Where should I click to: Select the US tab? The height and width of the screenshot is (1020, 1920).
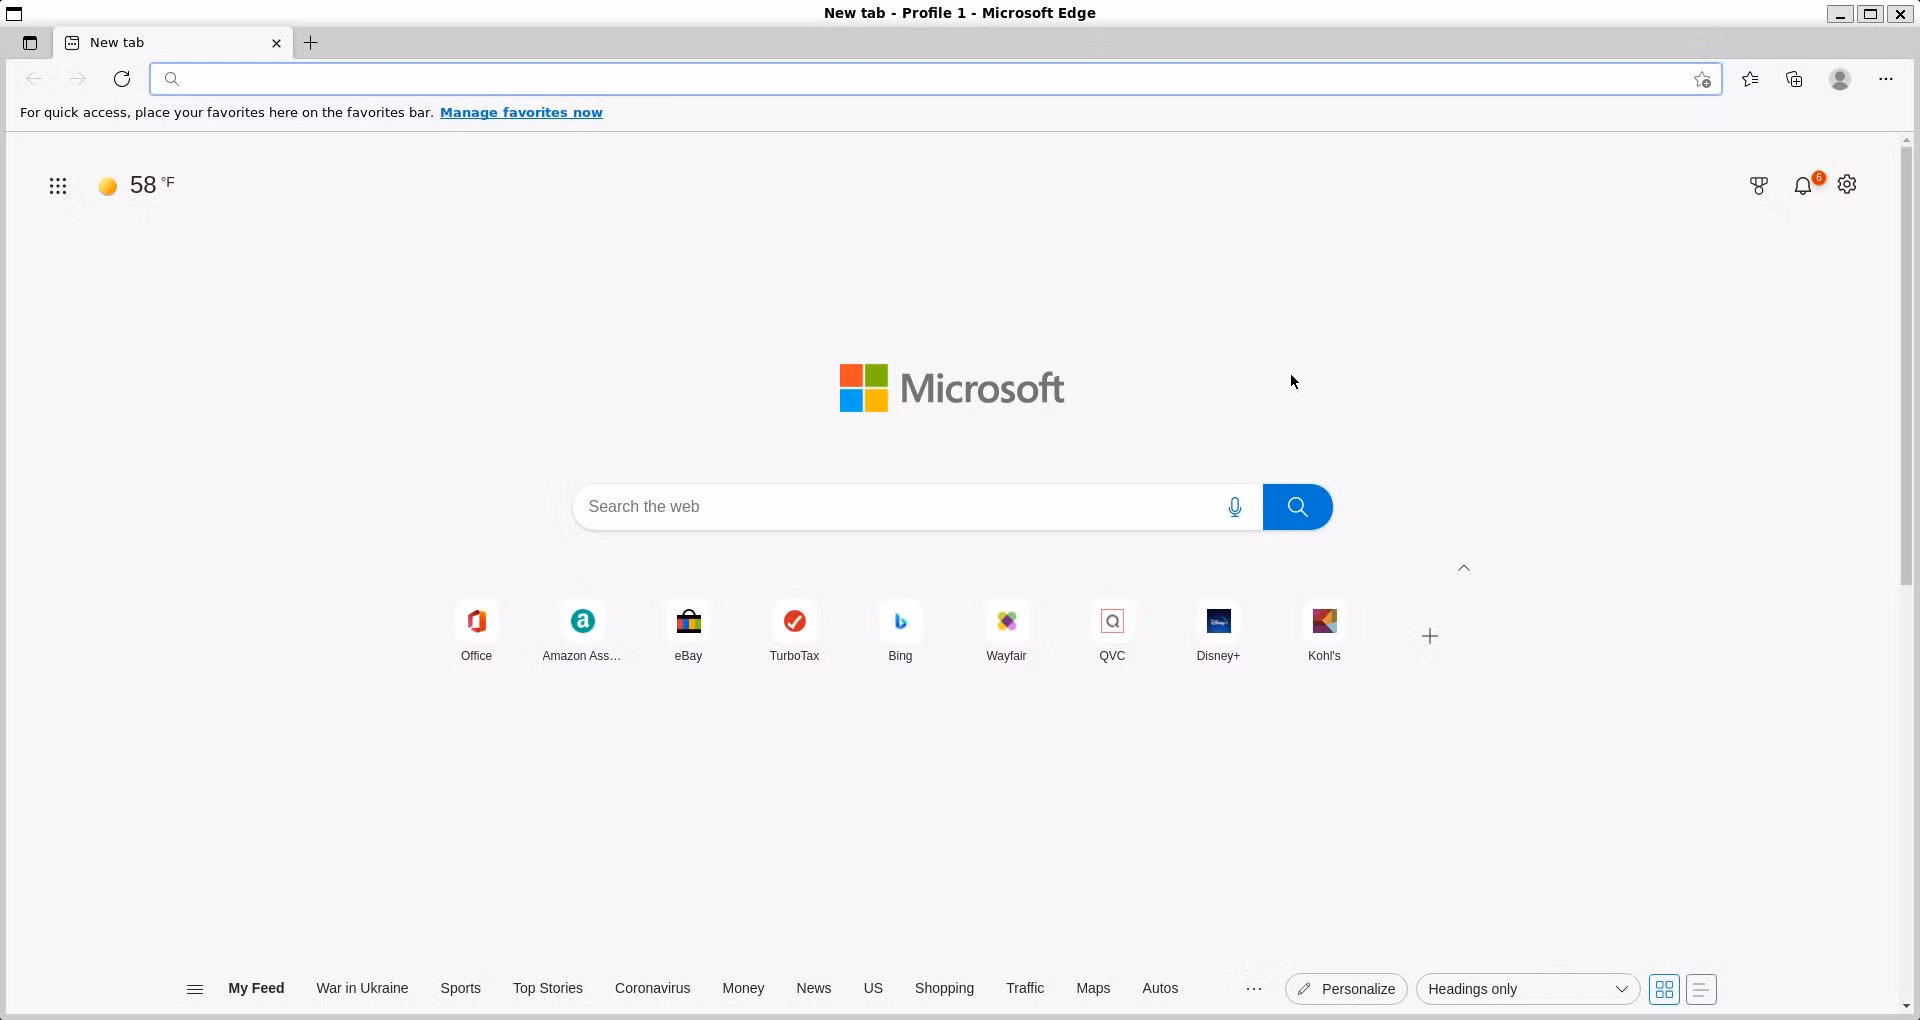pos(873,988)
